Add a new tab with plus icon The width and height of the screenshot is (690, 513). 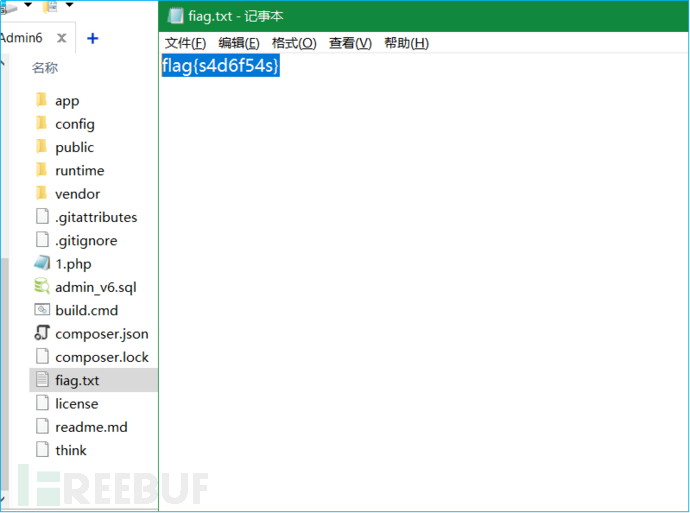click(92, 38)
